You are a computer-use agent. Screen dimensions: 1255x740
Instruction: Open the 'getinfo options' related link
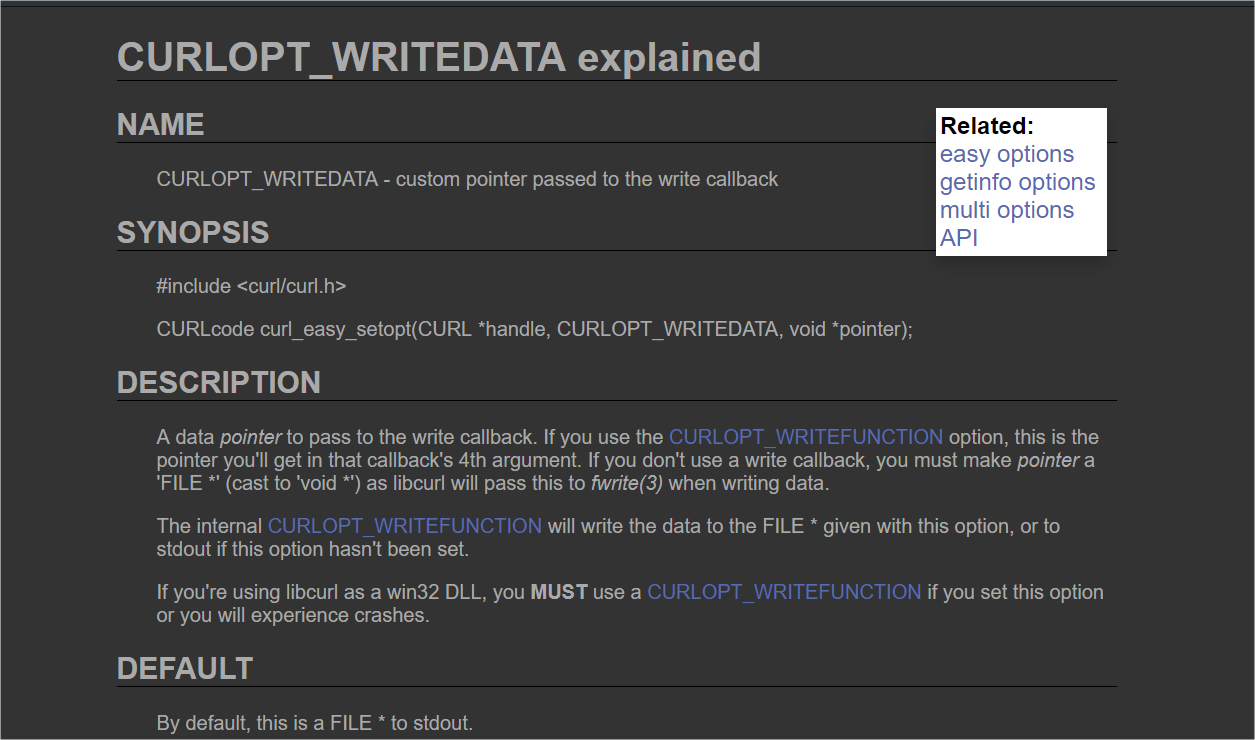1017,182
